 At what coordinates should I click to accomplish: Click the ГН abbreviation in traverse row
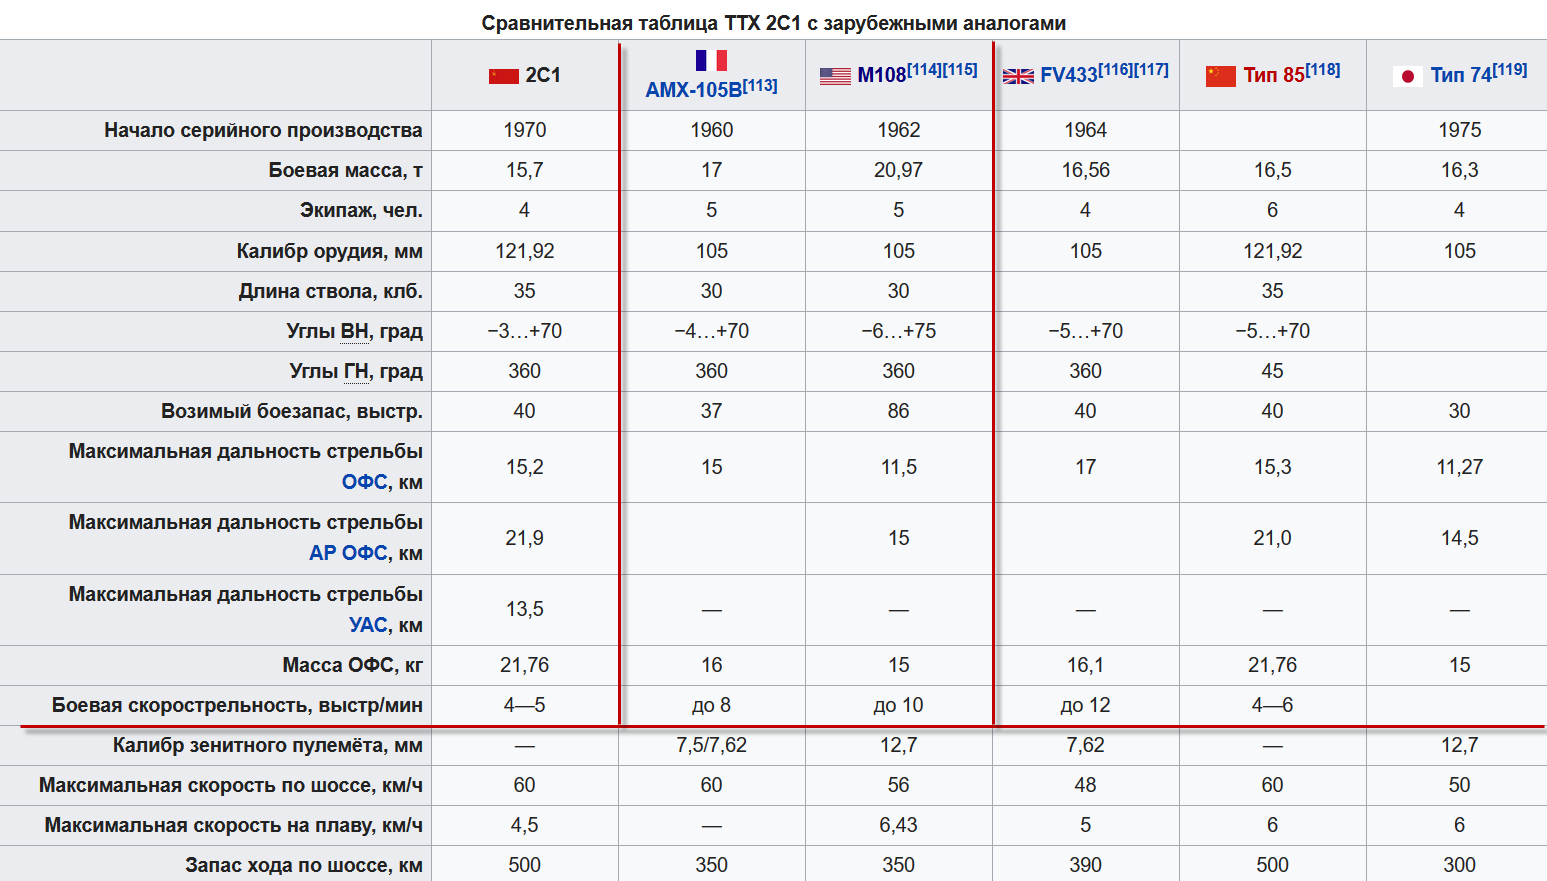click(x=356, y=371)
